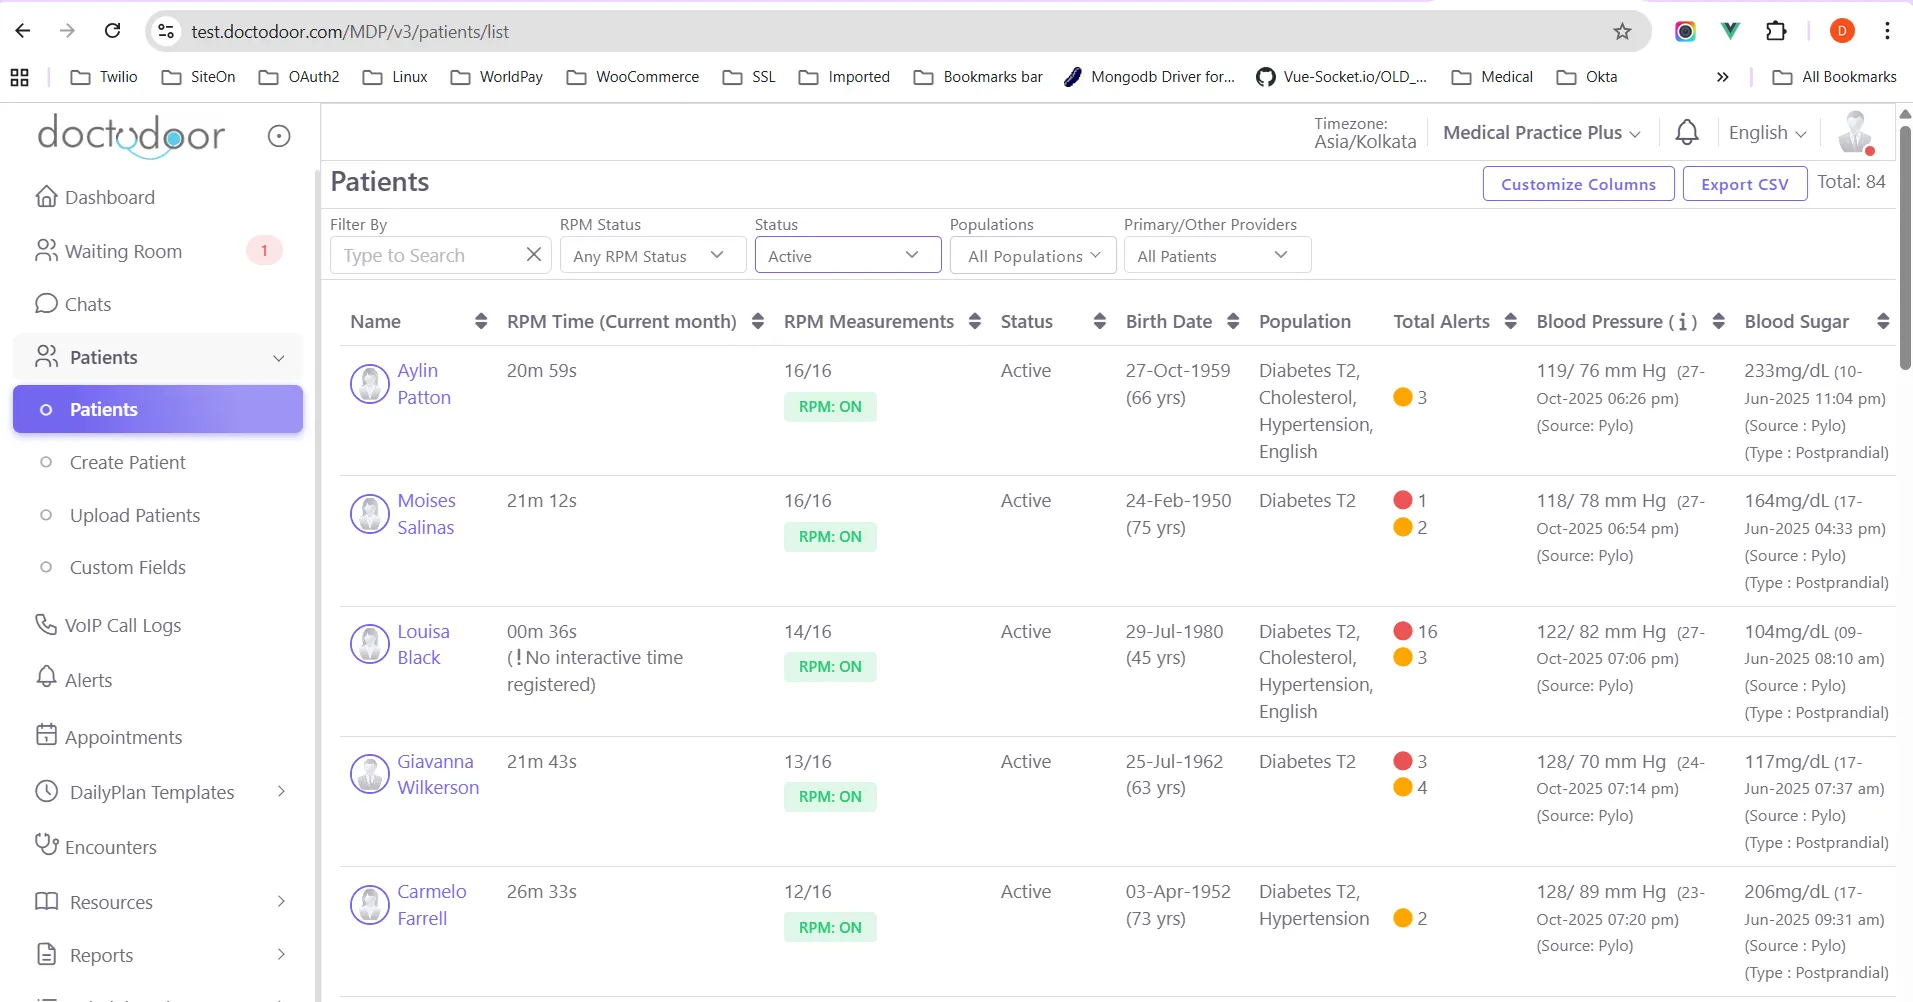Sort by Total Alerts column arrows
Image resolution: width=1913 pixels, height=1002 pixels.
click(x=1511, y=321)
